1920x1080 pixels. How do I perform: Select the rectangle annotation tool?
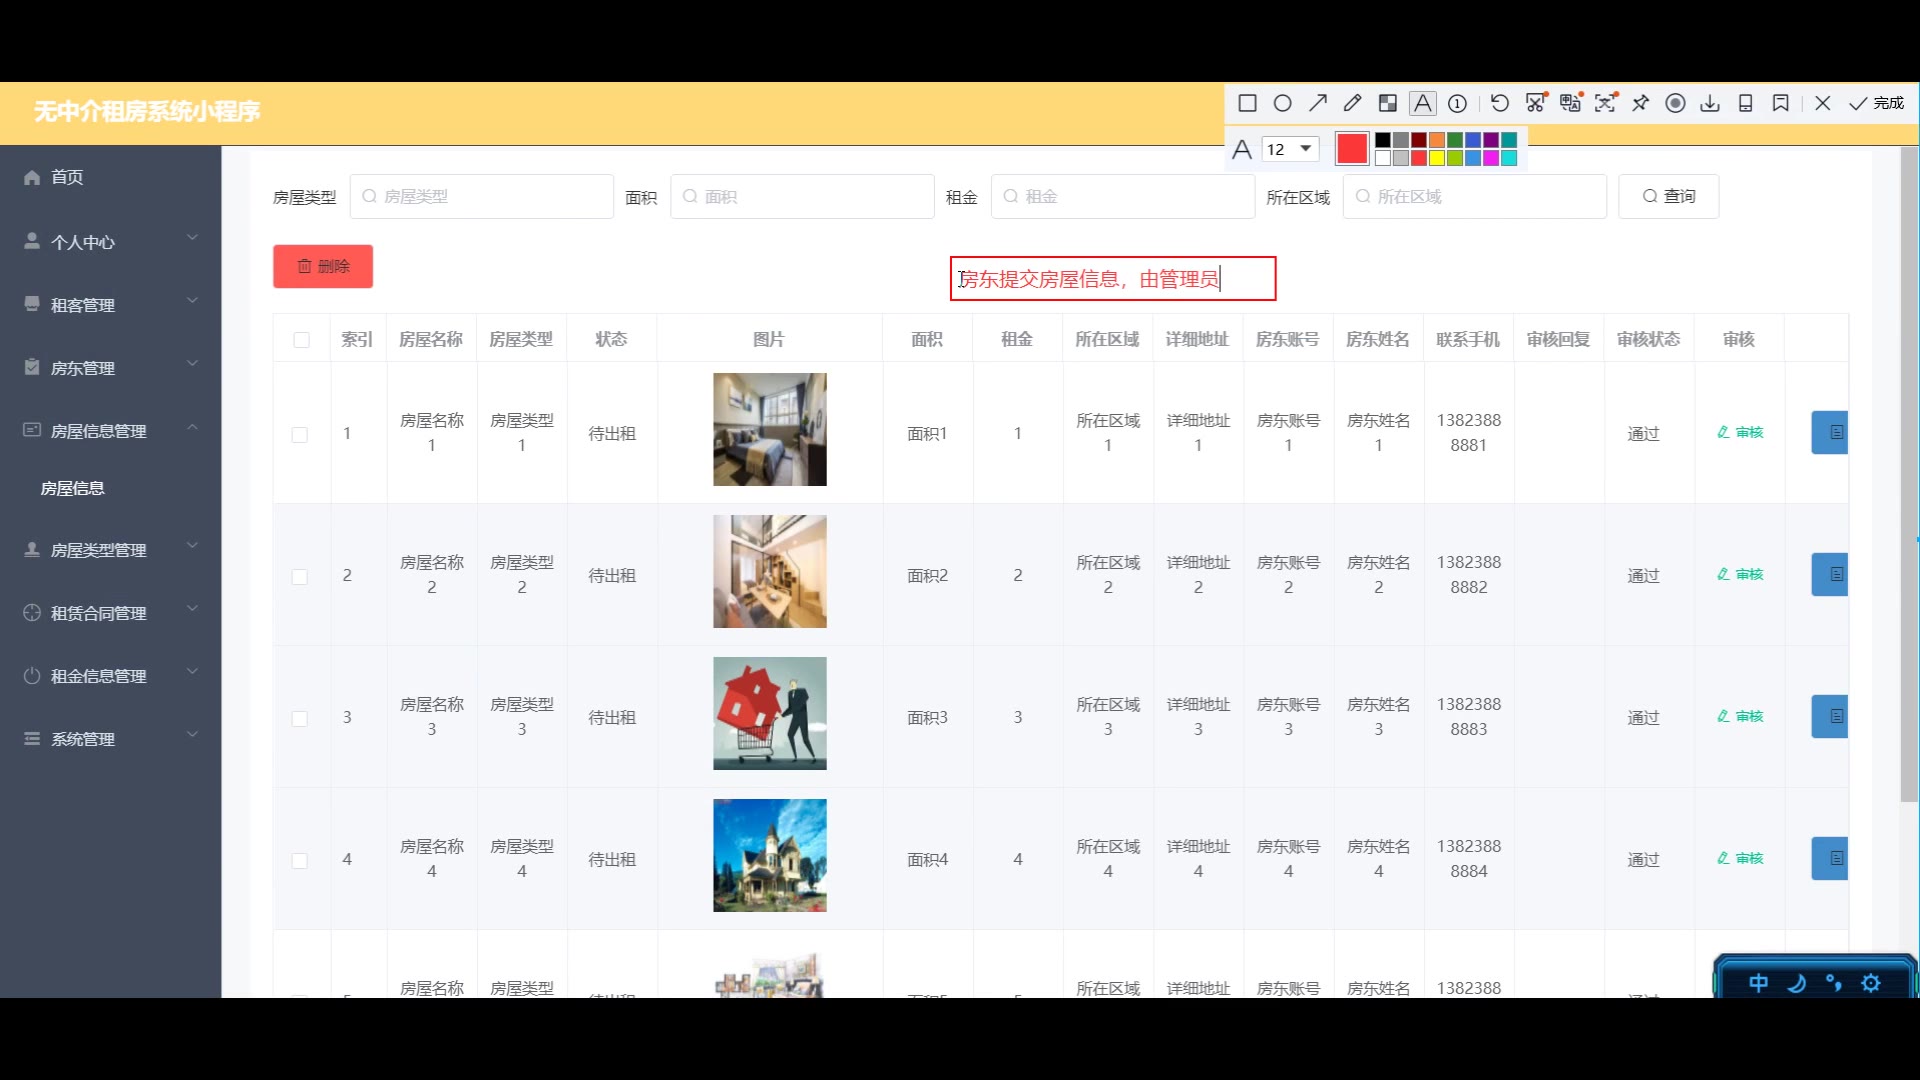point(1247,103)
